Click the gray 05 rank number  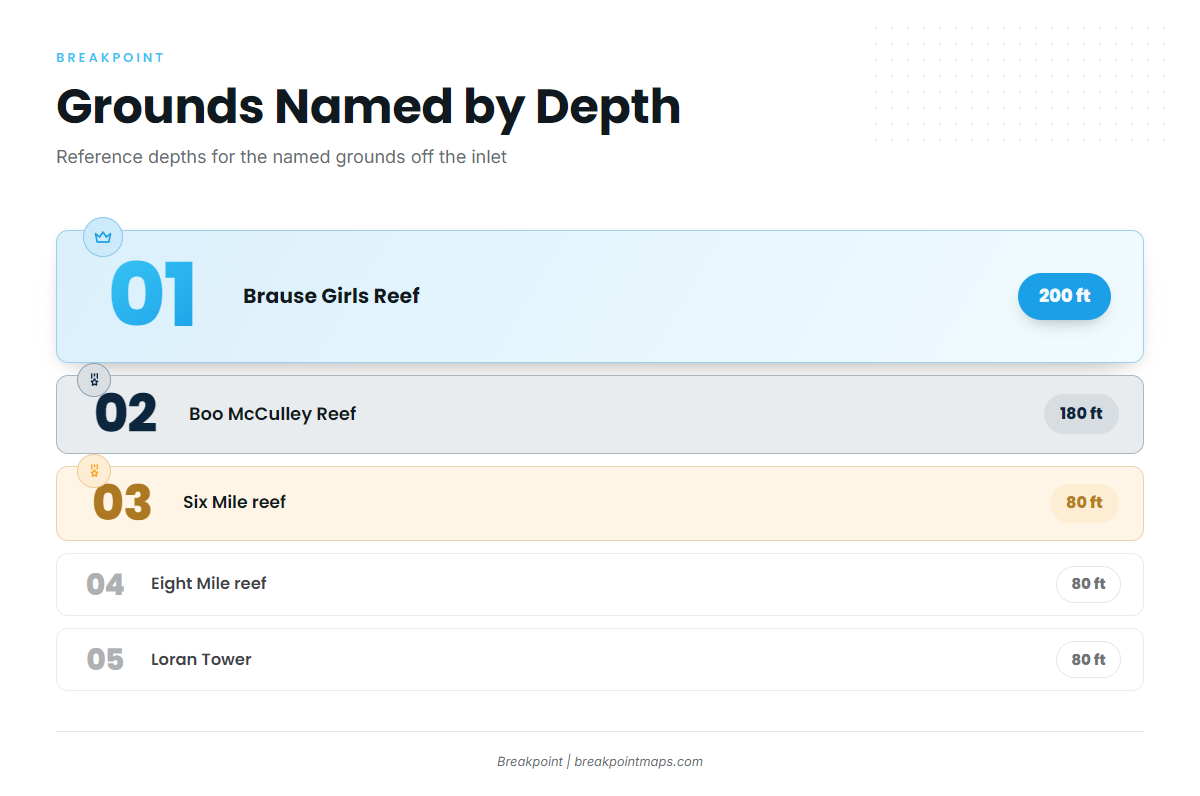coord(105,660)
